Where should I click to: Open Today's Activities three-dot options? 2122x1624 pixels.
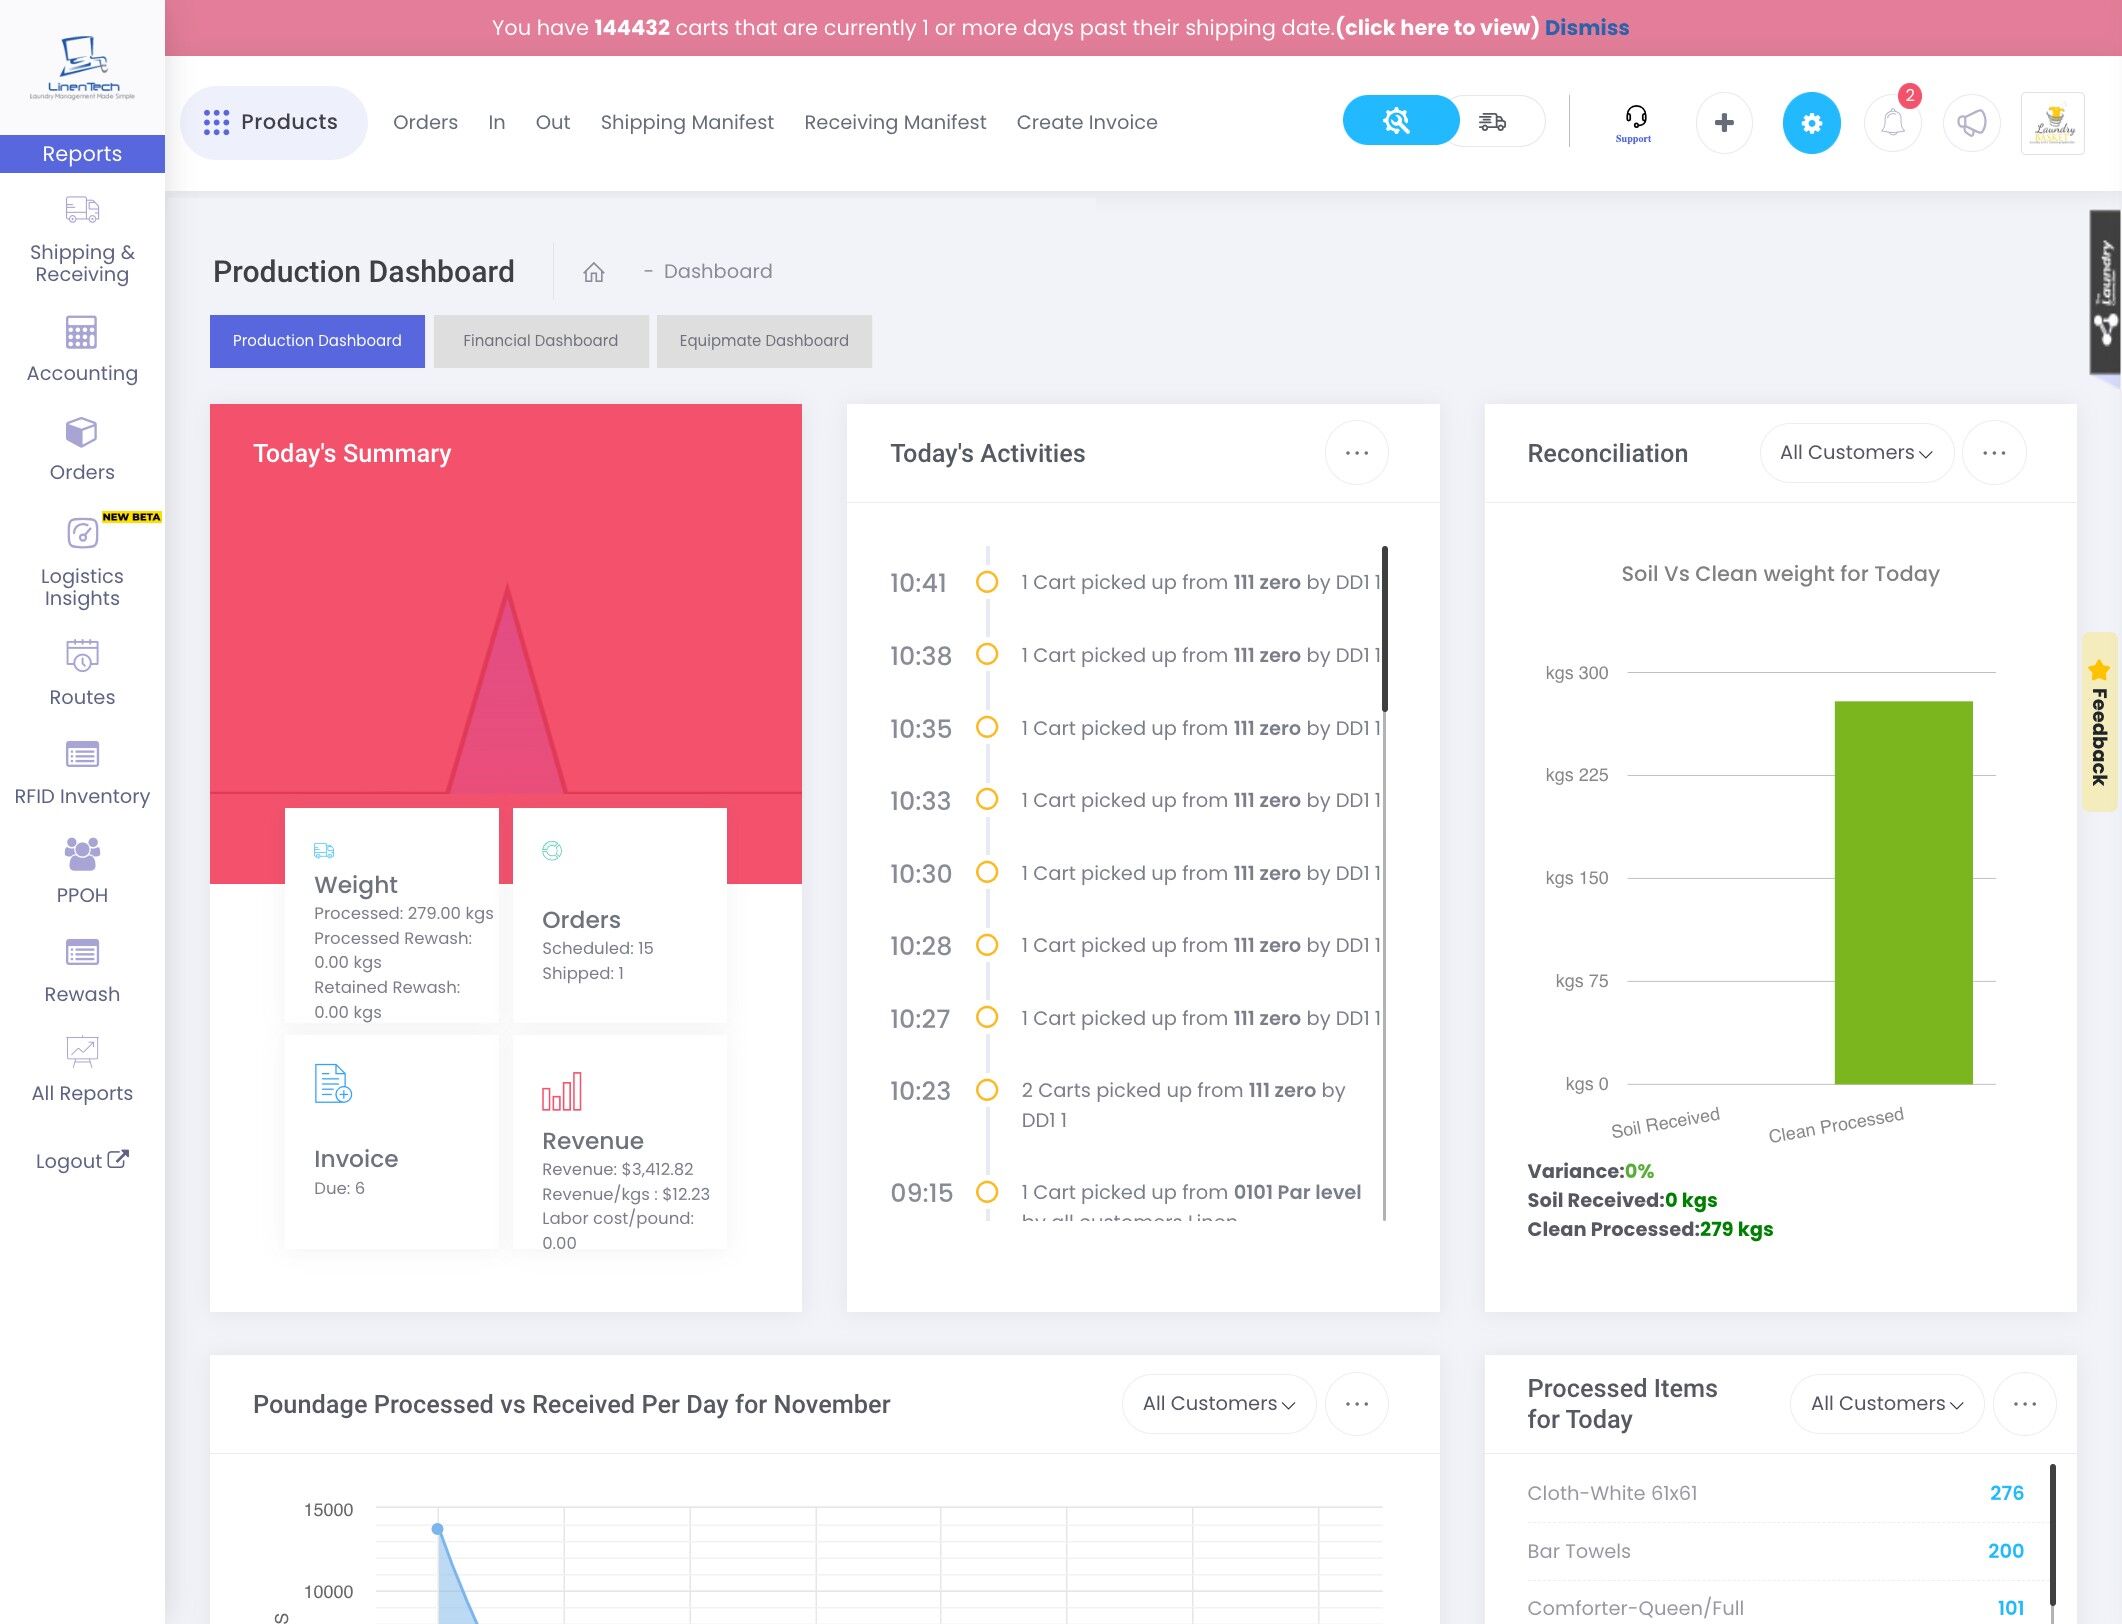click(x=1356, y=453)
